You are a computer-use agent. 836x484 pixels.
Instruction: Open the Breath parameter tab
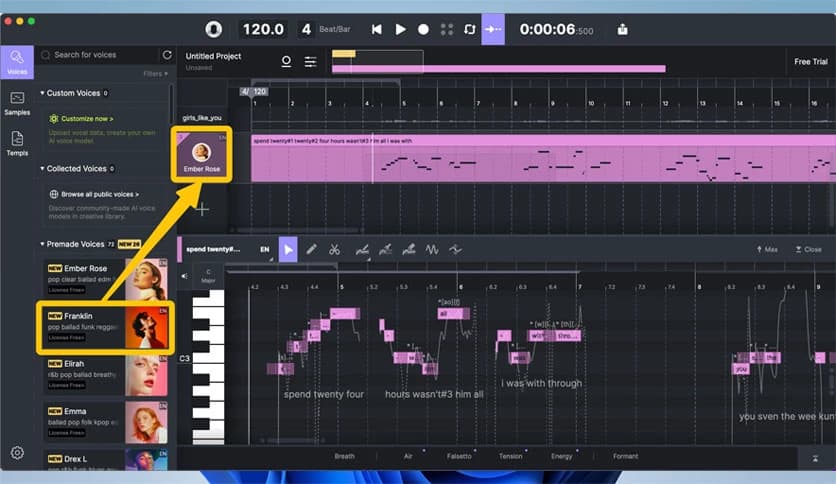tap(344, 456)
